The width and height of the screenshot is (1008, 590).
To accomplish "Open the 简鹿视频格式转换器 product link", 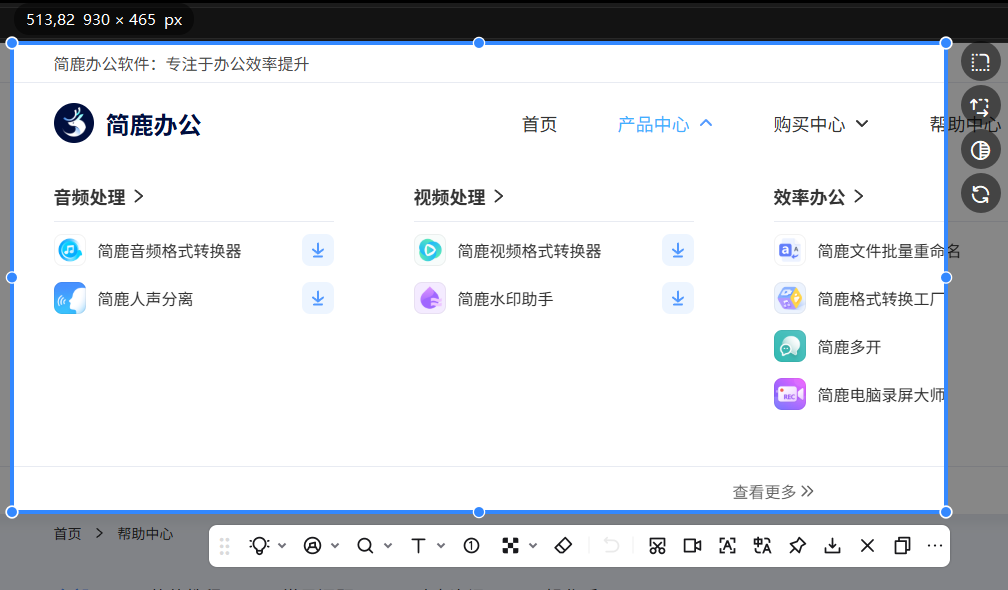I will point(530,251).
